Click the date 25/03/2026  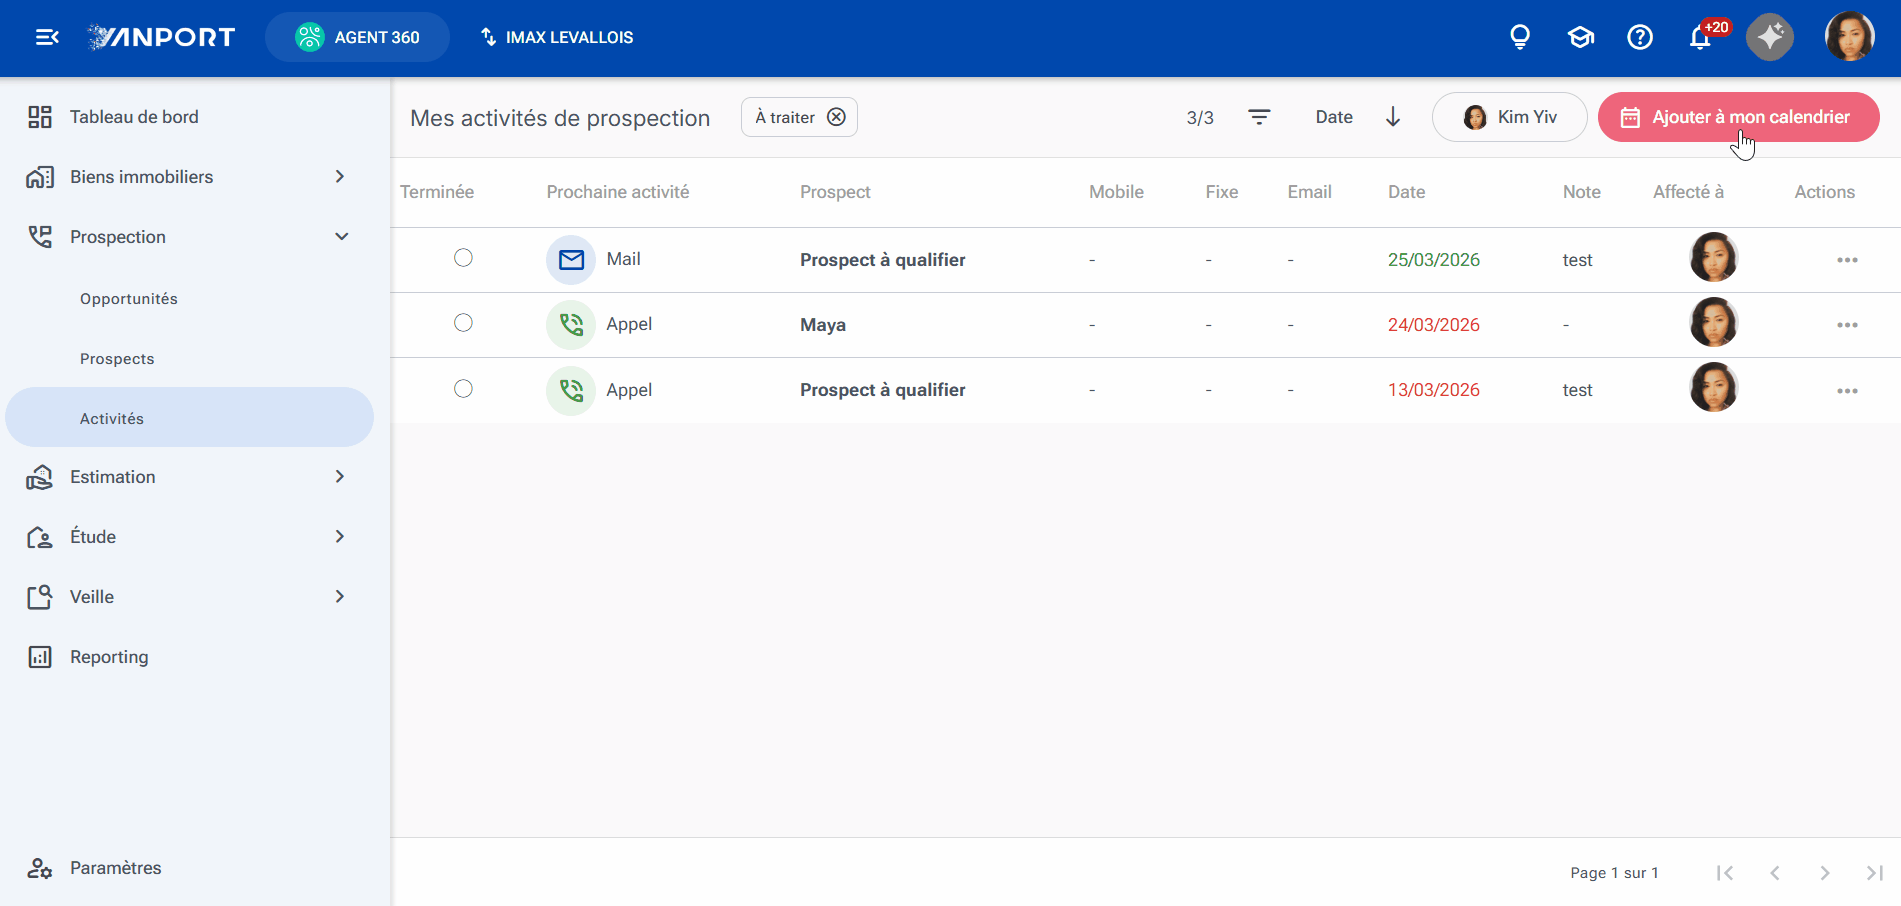1434,260
